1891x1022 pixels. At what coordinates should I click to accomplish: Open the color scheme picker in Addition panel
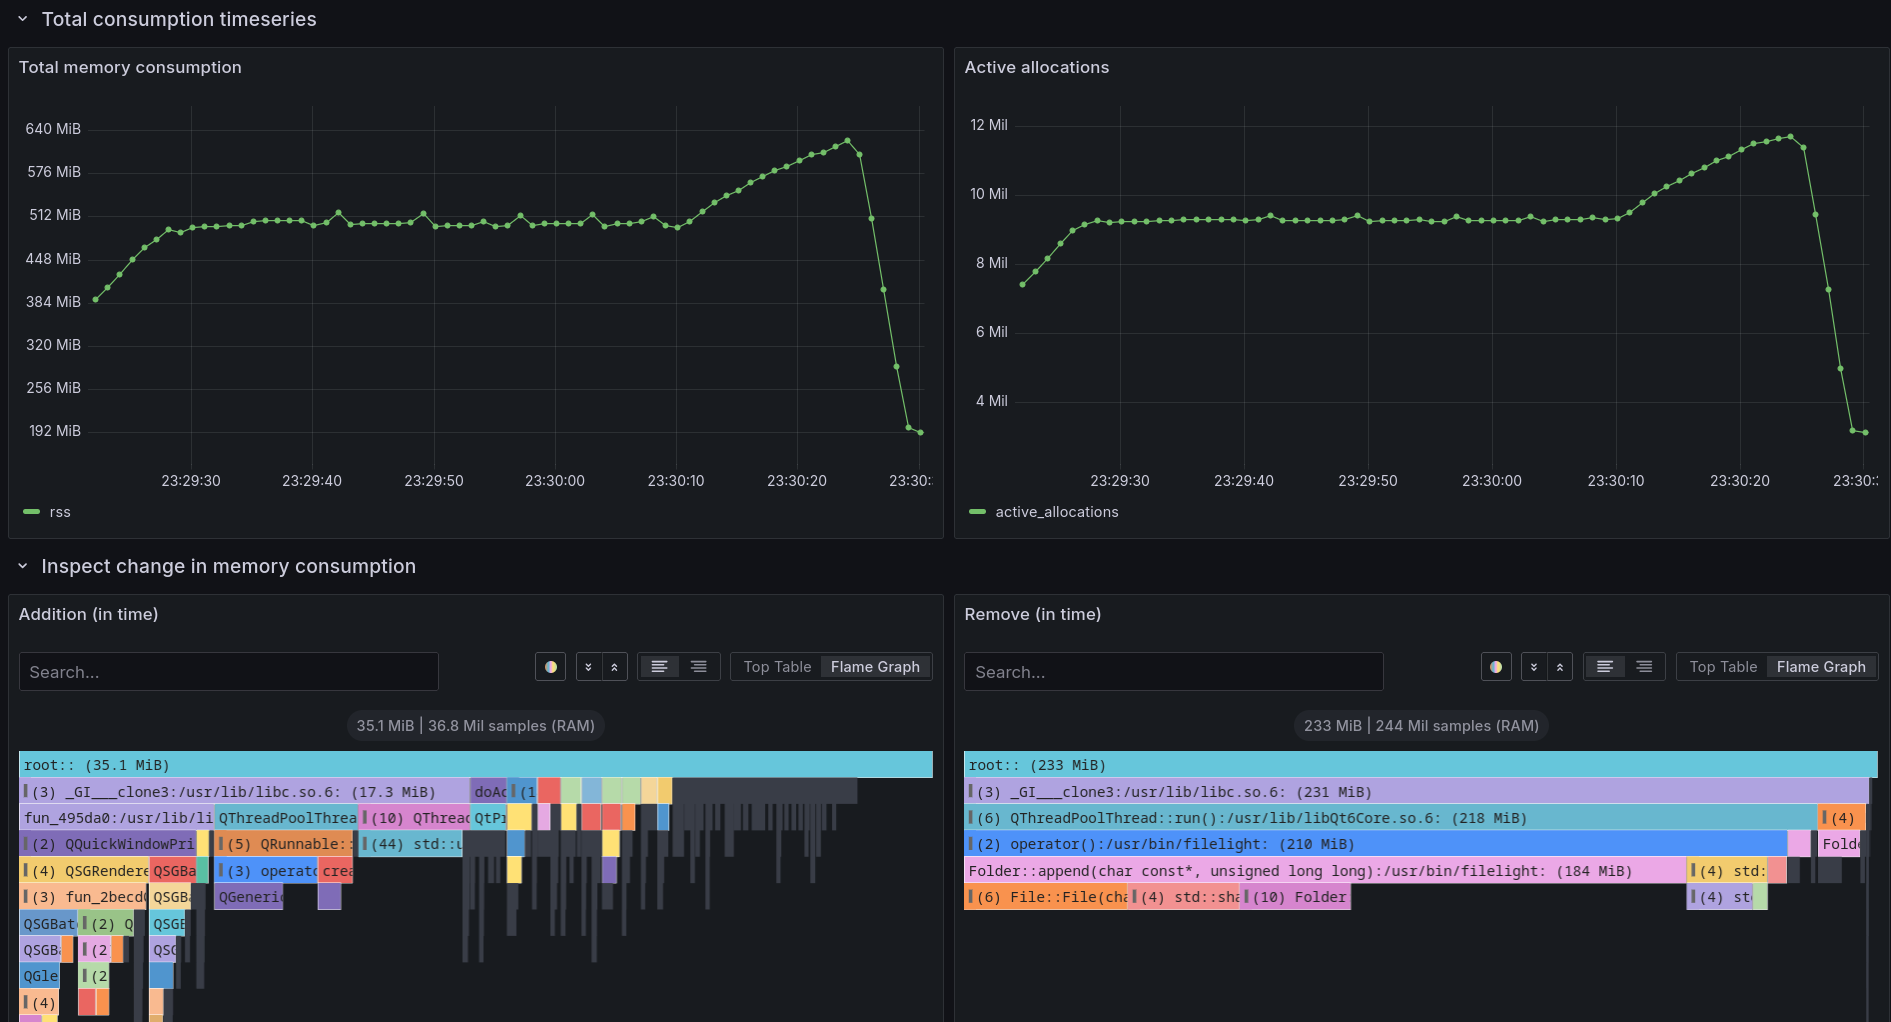(550, 666)
